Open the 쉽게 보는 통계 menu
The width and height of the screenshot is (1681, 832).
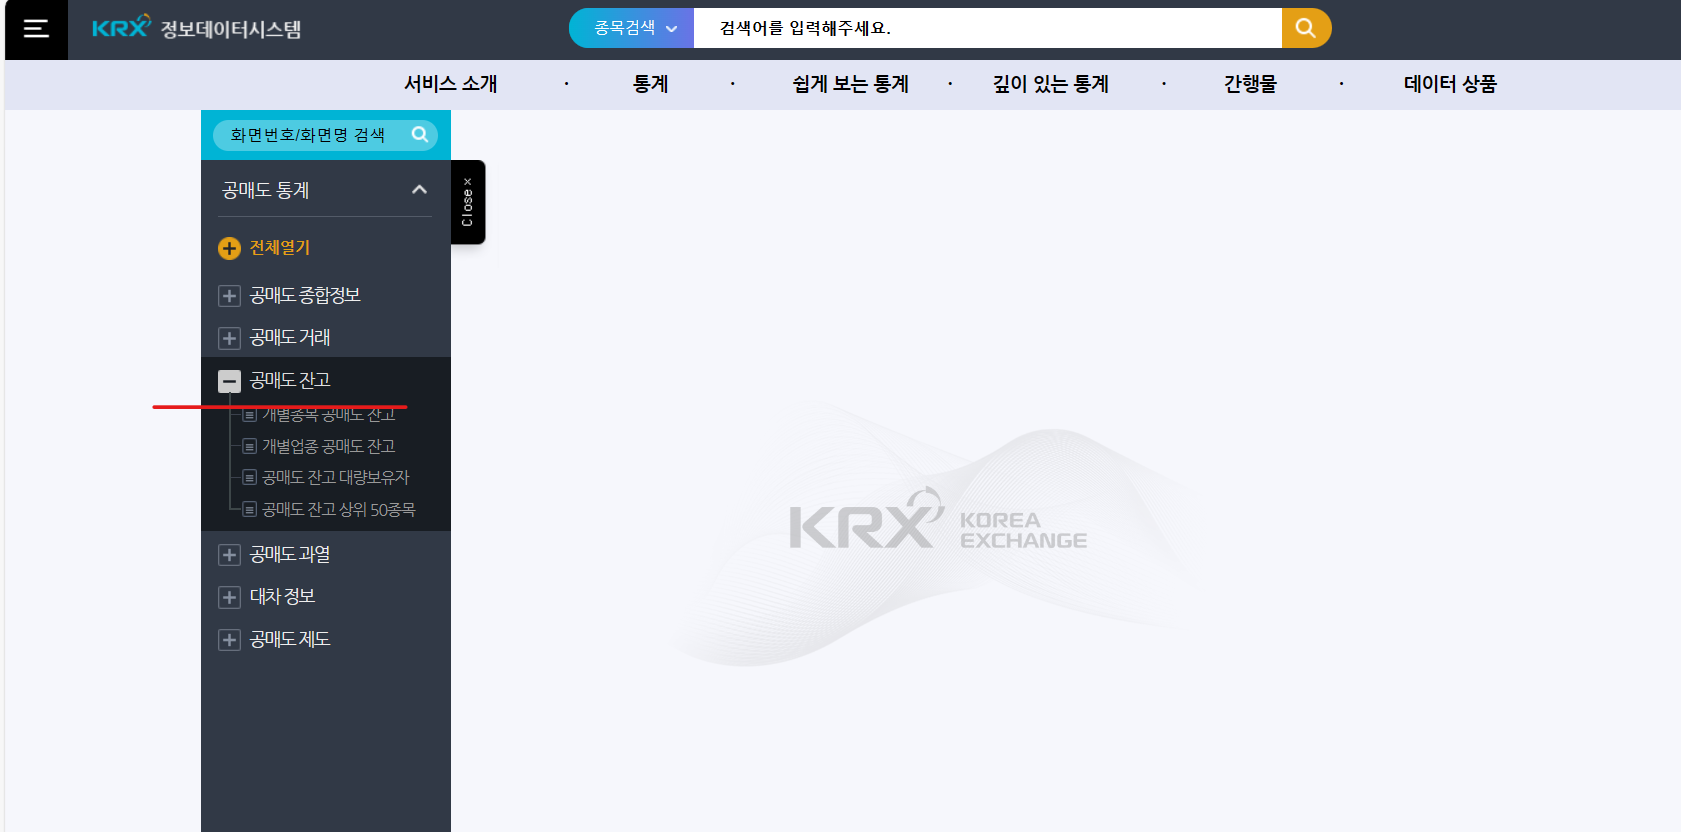[x=850, y=84]
